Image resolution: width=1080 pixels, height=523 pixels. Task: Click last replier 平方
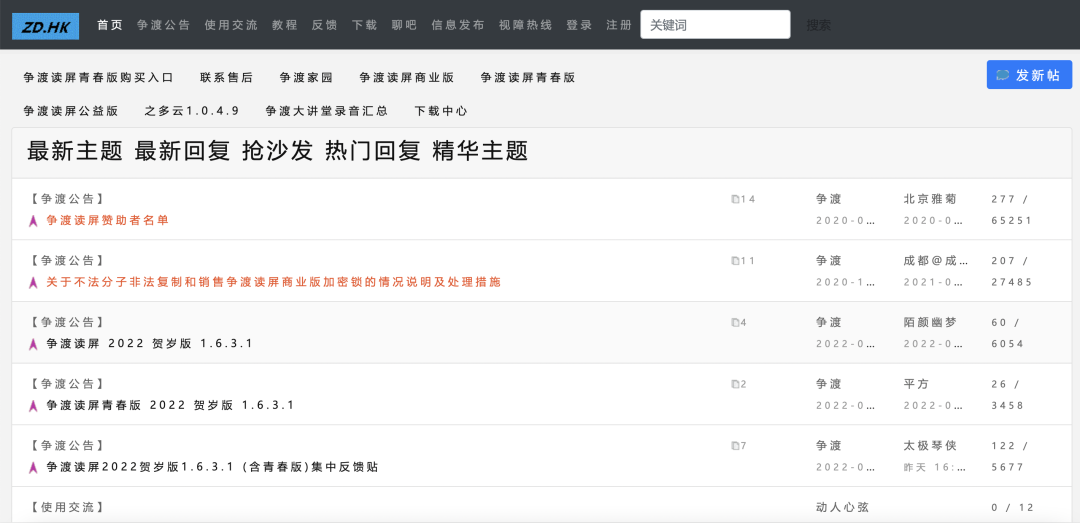[916, 384]
